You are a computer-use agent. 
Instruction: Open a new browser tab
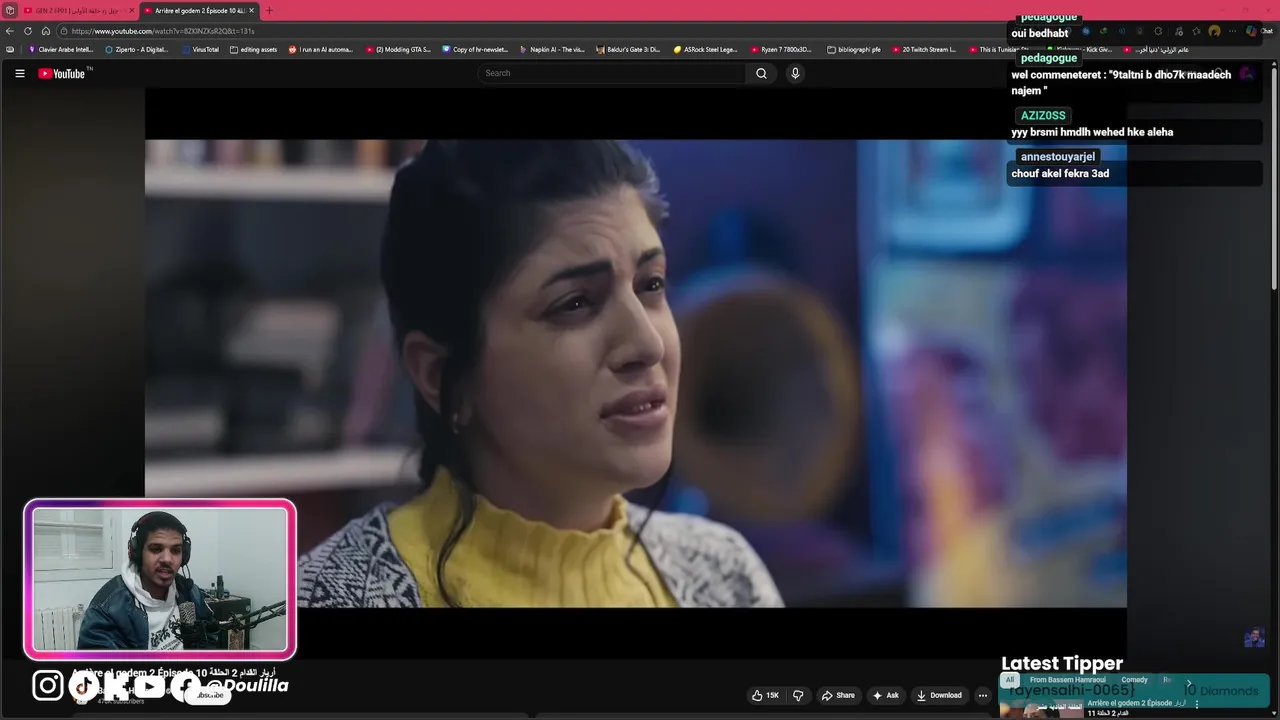point(269,10)
